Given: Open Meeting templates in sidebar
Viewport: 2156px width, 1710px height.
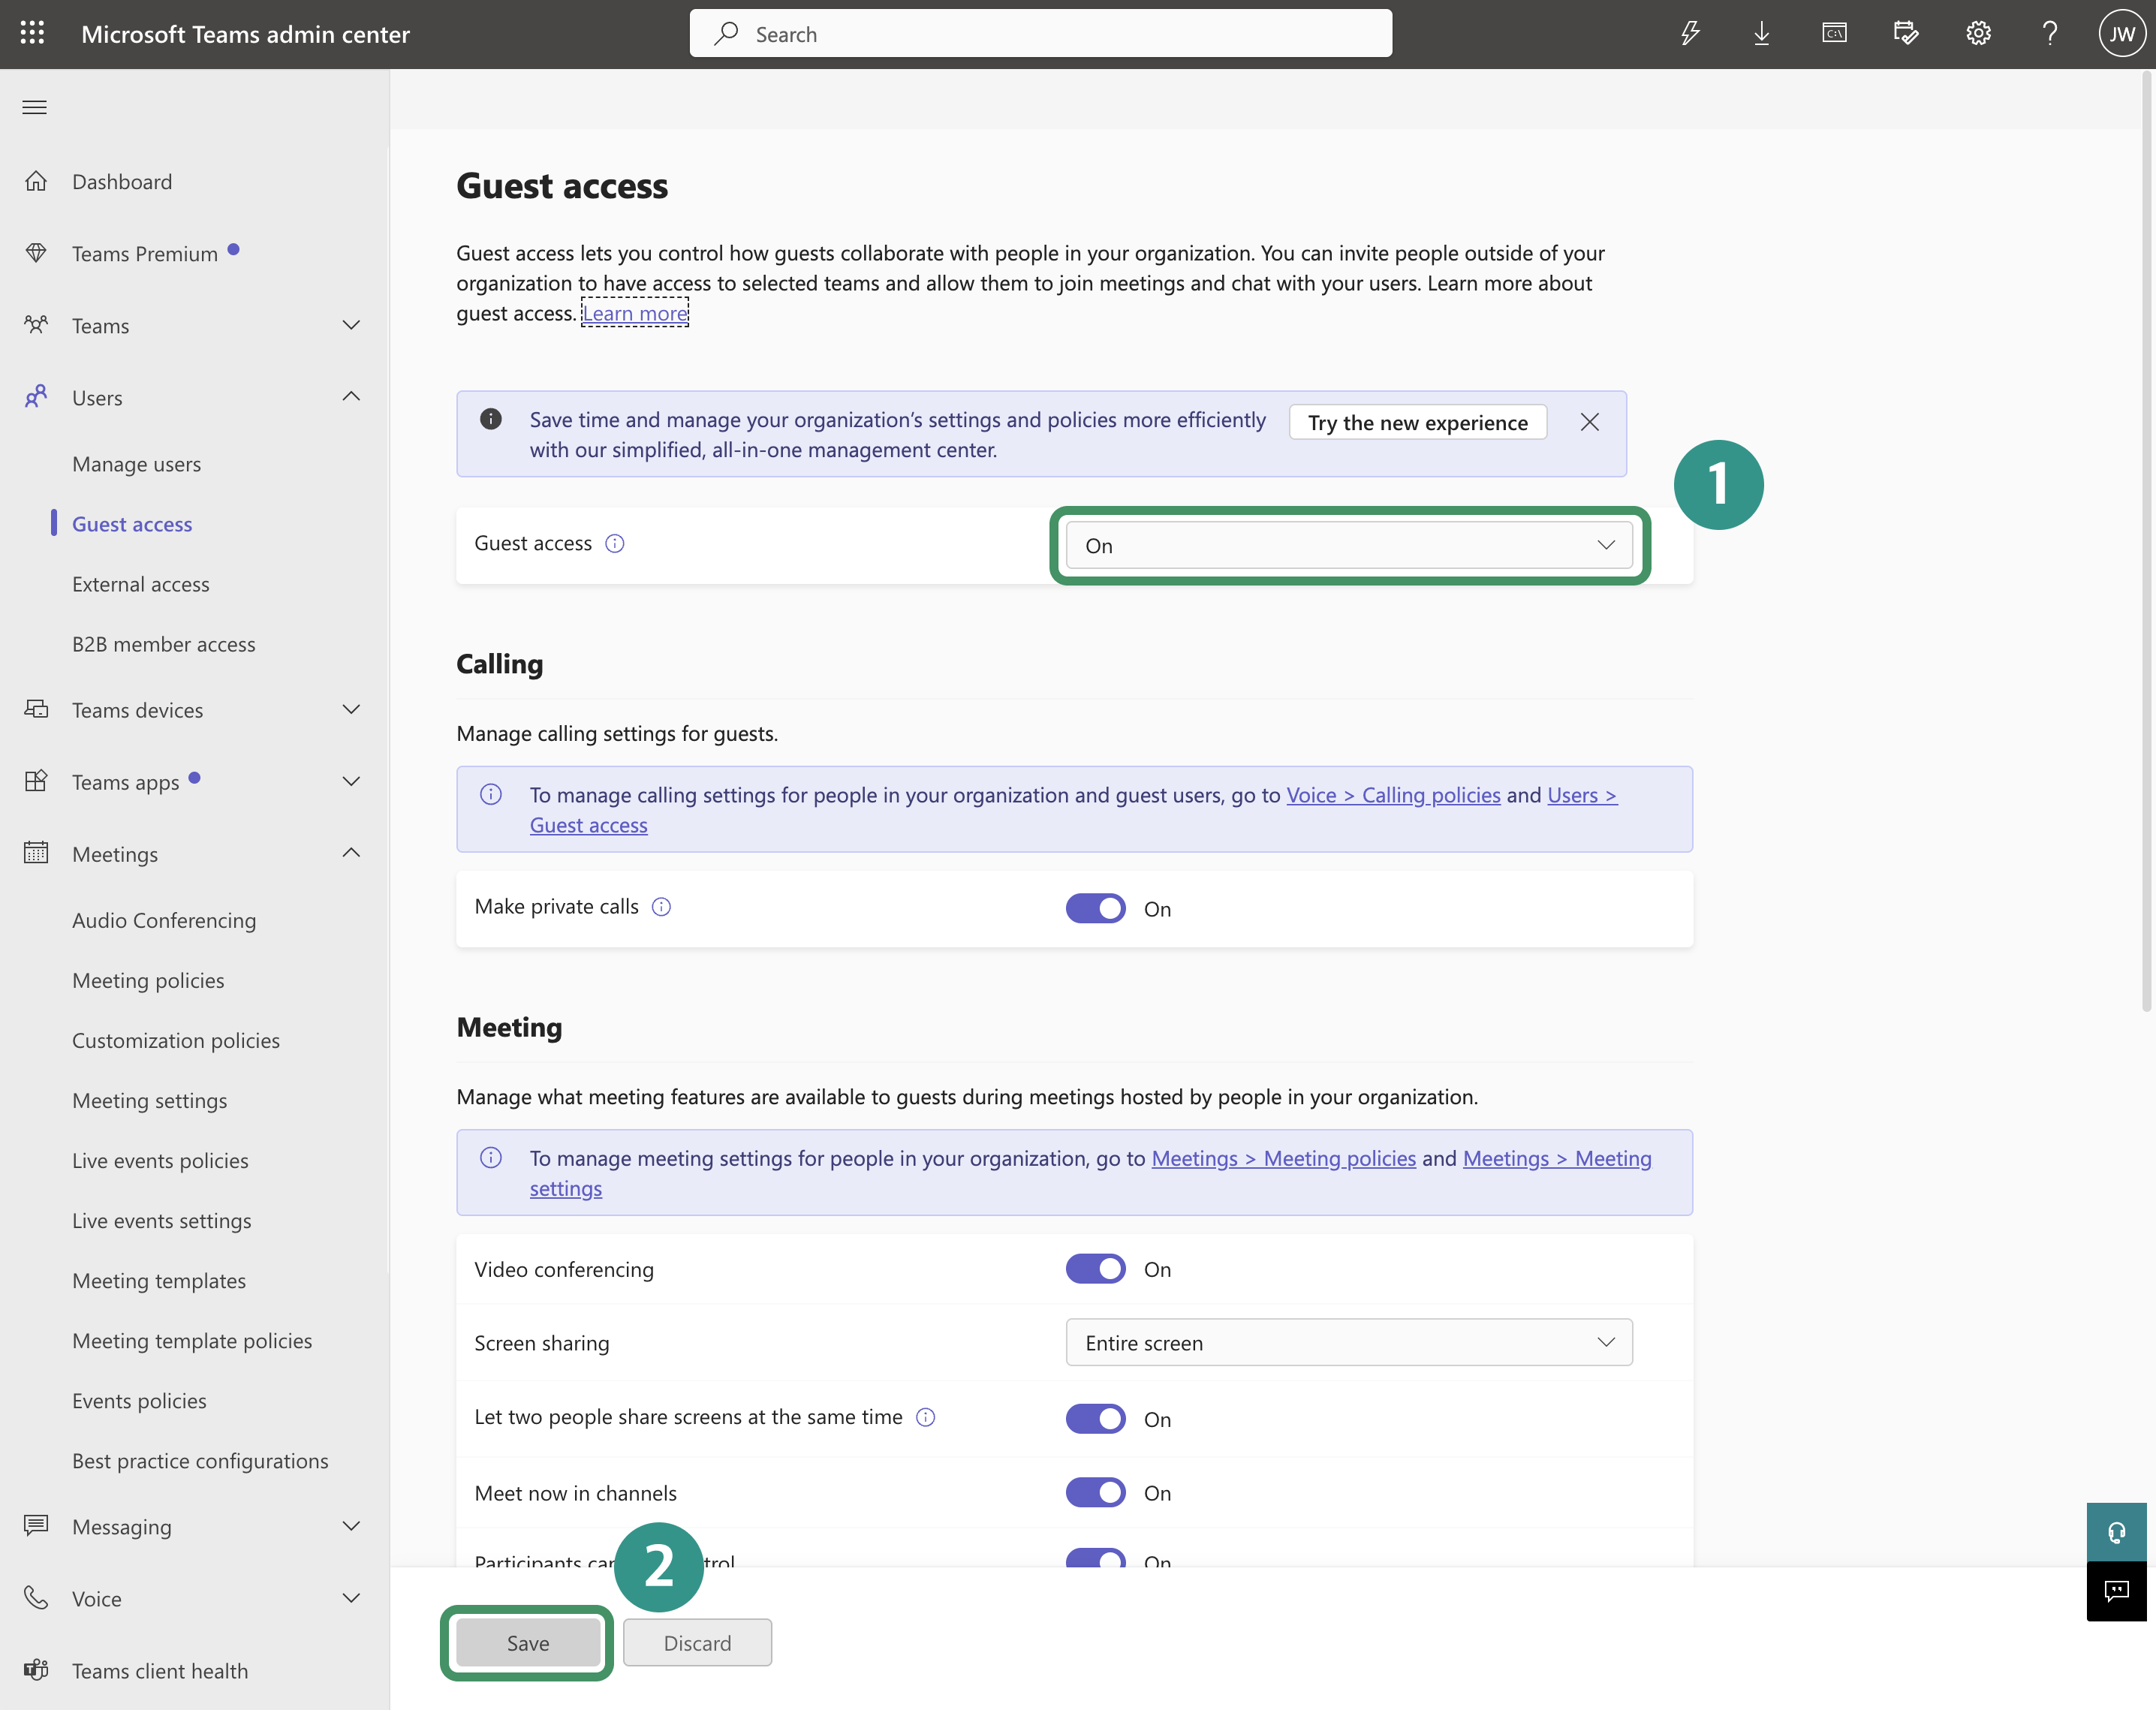Looking at the screenshot, I should (x=159, y=1280).
